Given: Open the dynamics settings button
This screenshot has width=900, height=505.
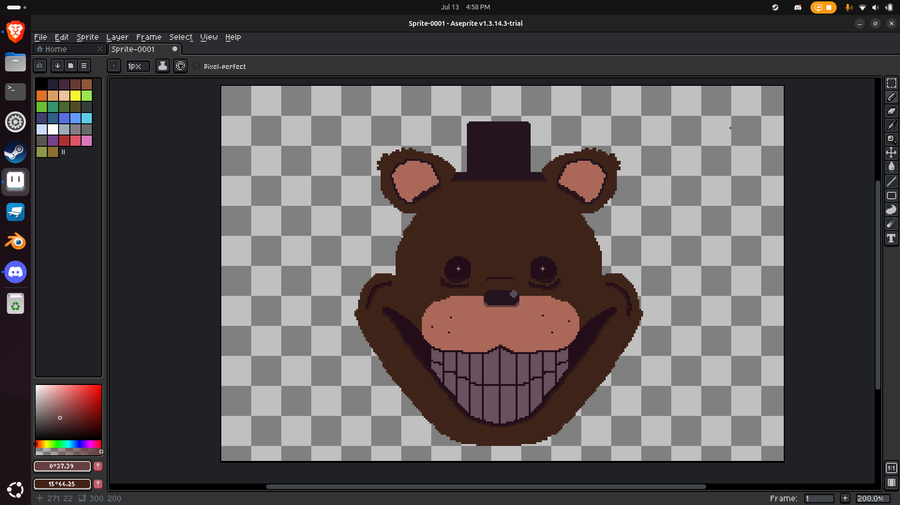Looking at the screenshot, I should (x=180, y=66).
